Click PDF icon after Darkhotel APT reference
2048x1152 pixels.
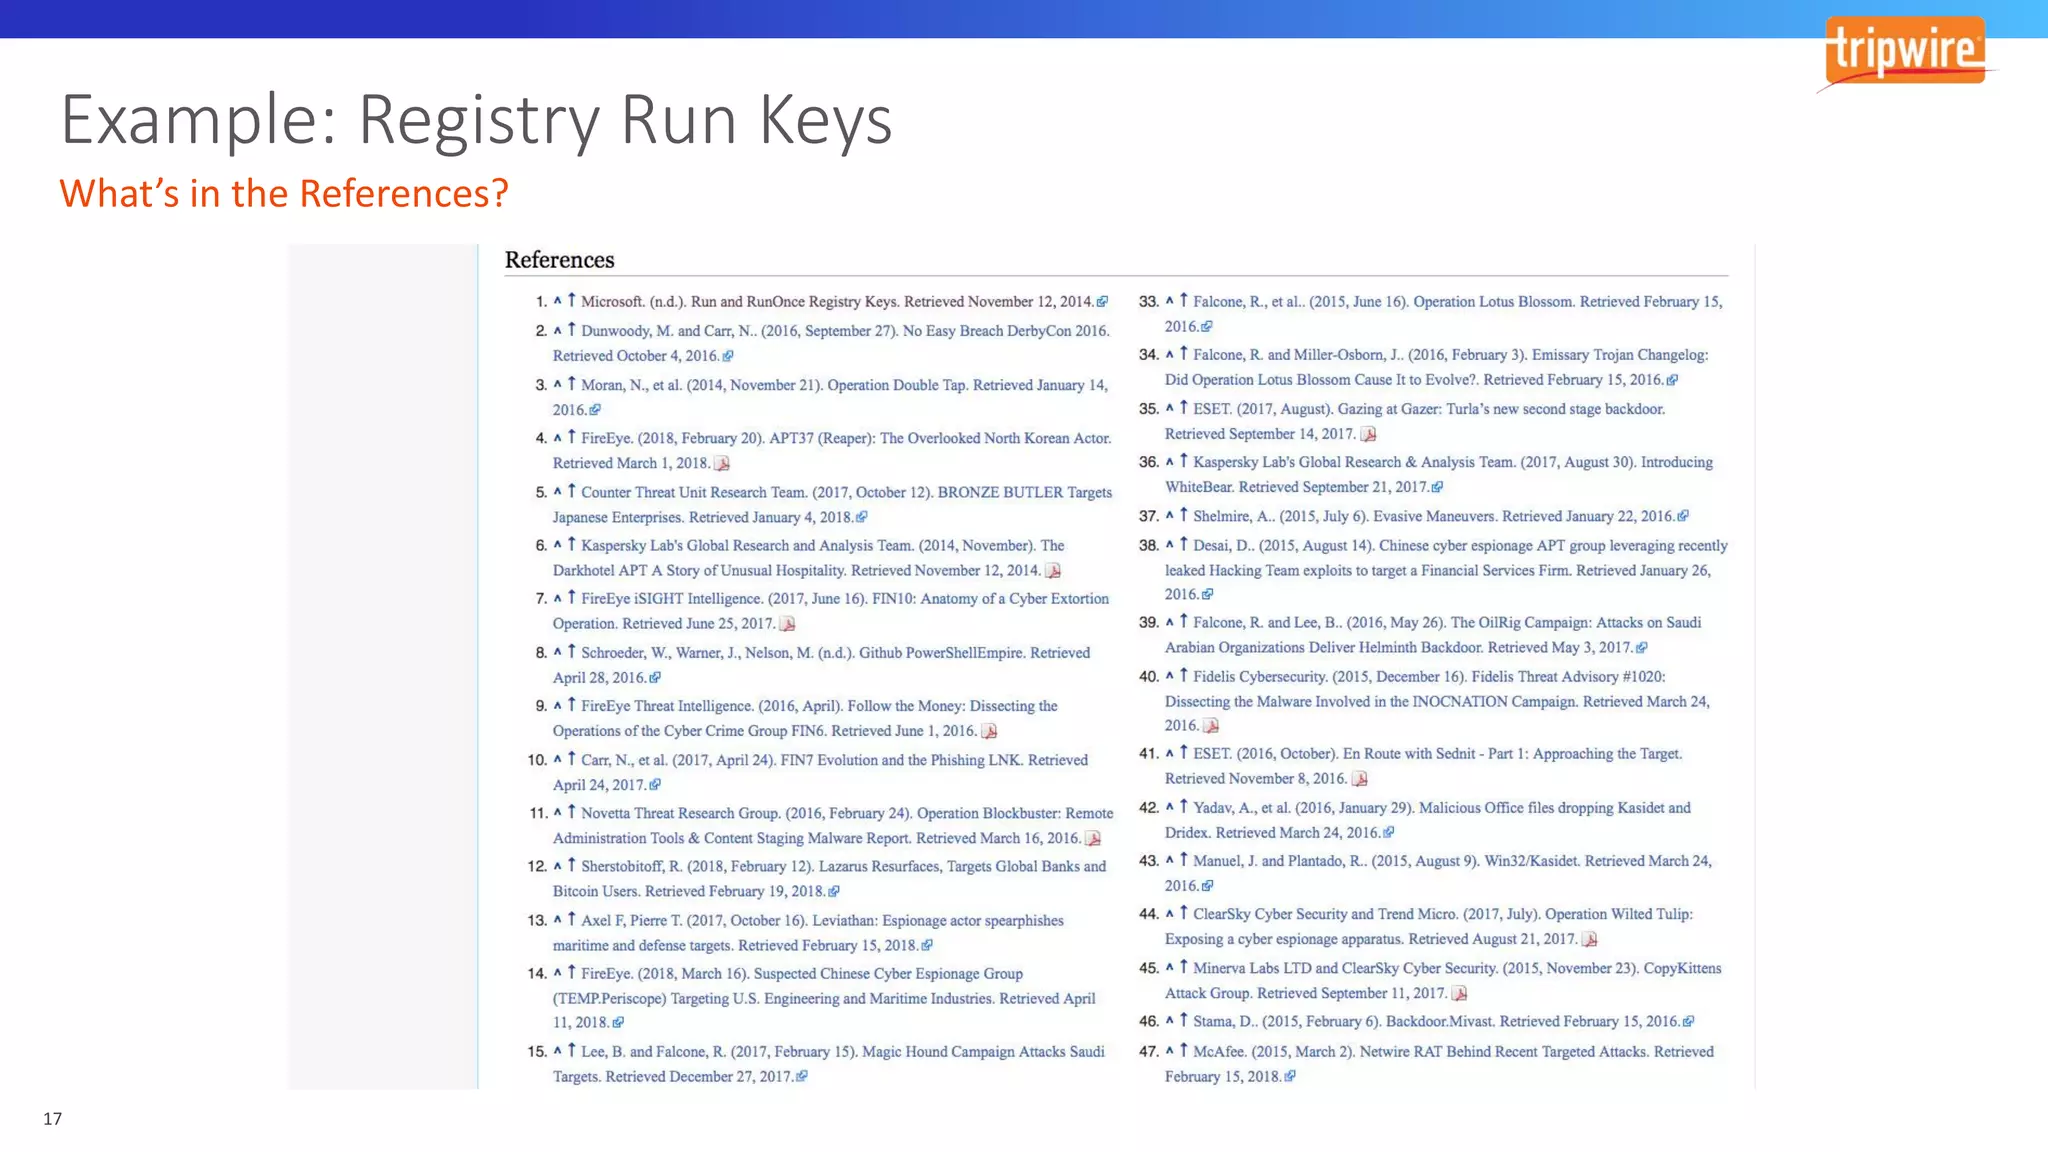[x=1053, y=571]
